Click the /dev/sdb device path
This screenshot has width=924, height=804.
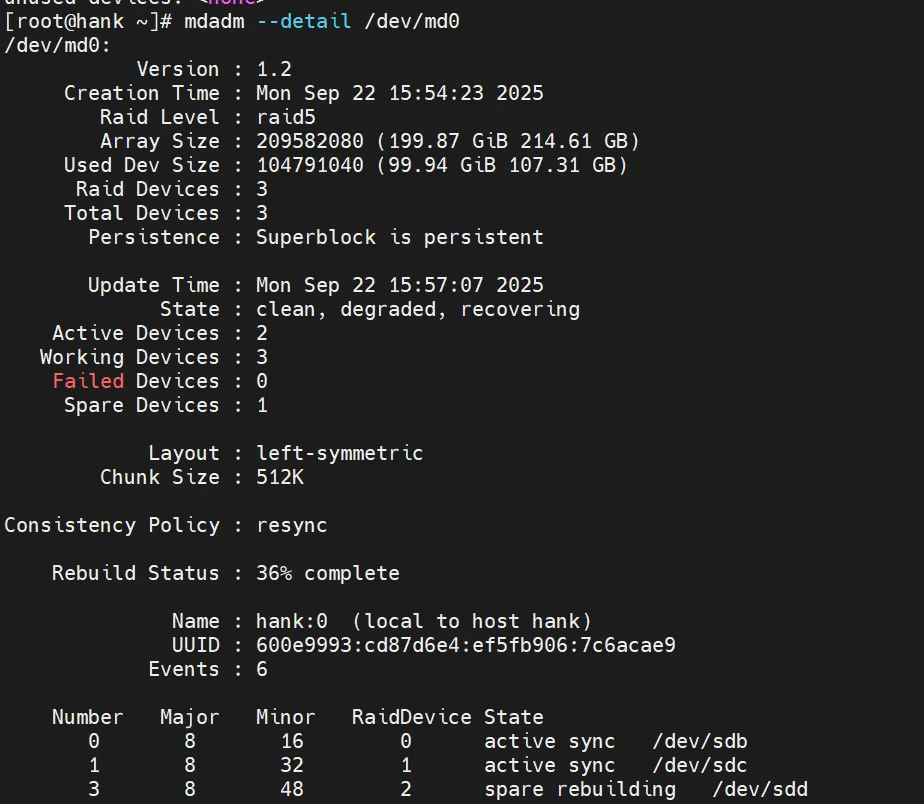700,741
